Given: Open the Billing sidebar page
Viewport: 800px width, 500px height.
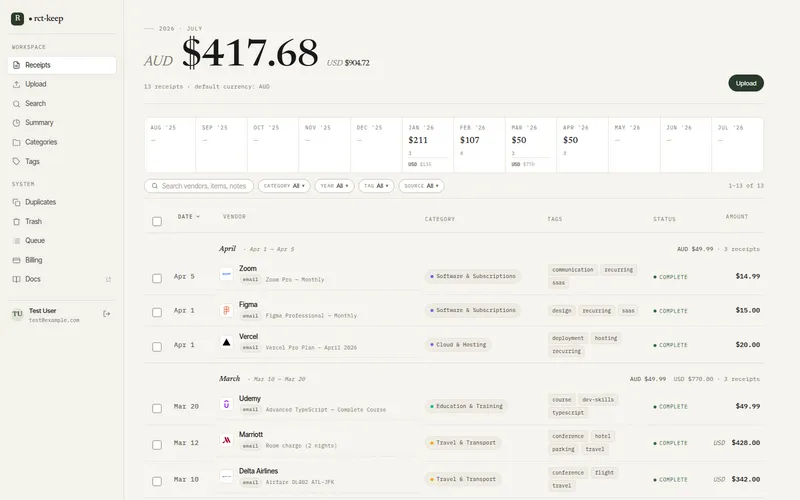Looking at the screenshot, I should pyautogui.click(x=62, y=260).
